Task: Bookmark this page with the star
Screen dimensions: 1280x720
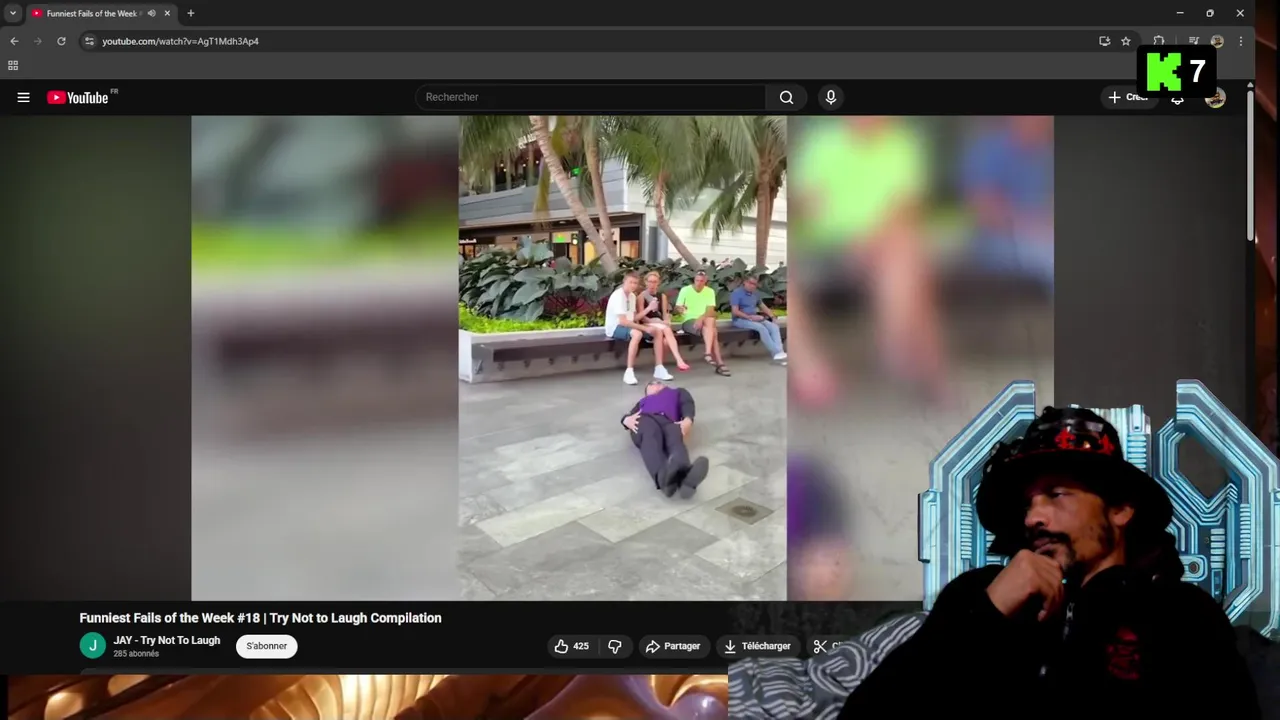Action: tap(1126, 41)
